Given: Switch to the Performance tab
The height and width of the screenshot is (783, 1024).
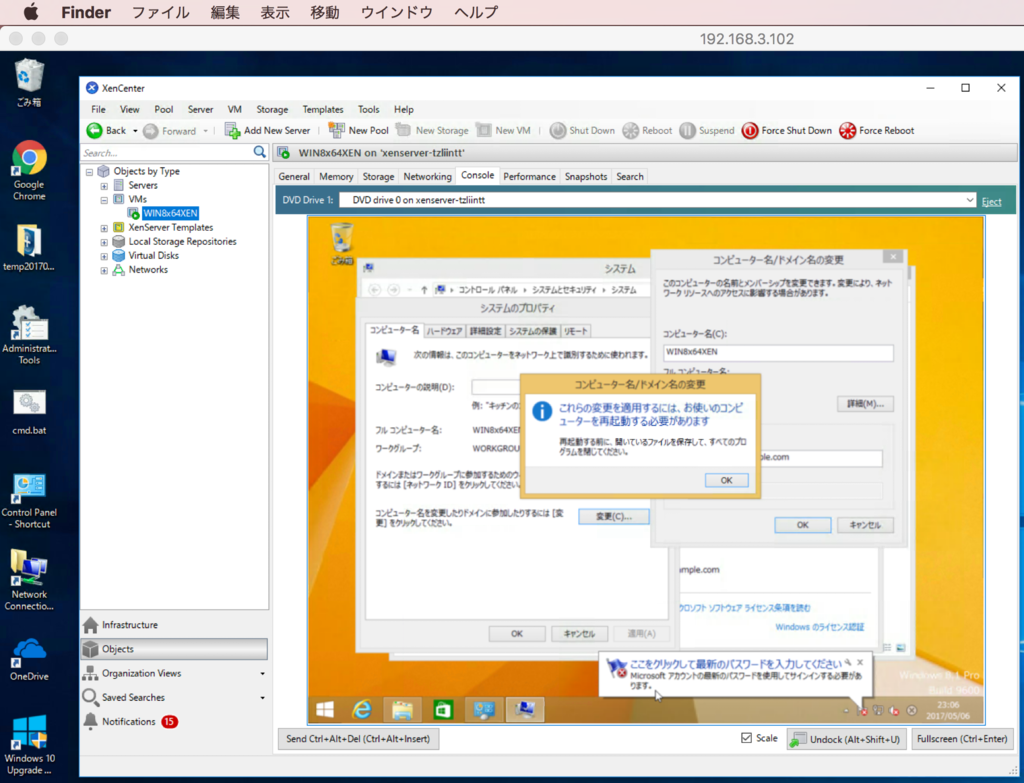Looking at the screenshot, I should 529,176.
